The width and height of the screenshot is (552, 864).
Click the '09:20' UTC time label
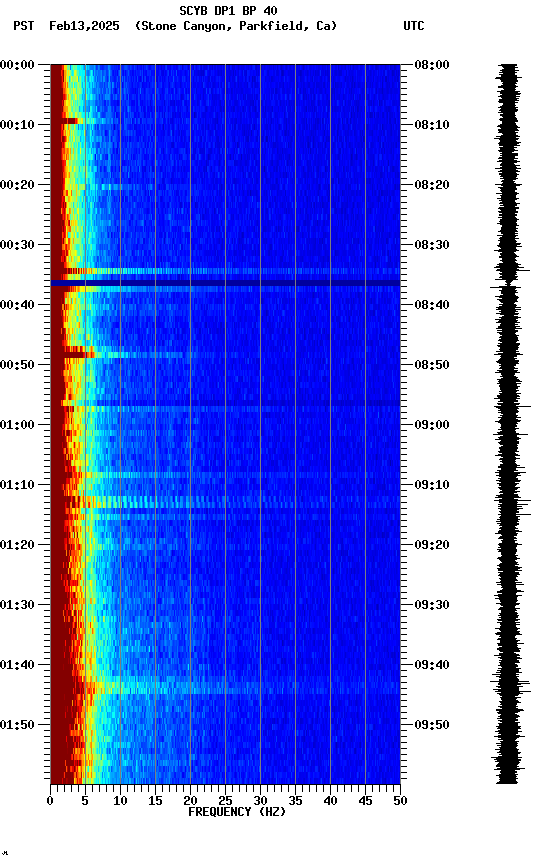tap(432, 546)
